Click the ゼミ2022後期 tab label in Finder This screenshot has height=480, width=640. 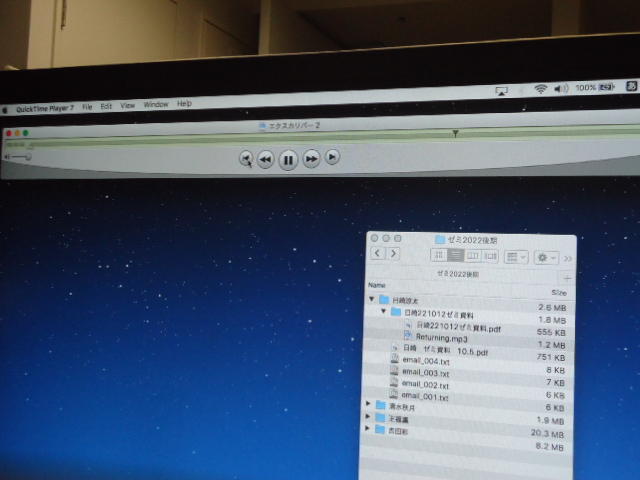point(458,274)
